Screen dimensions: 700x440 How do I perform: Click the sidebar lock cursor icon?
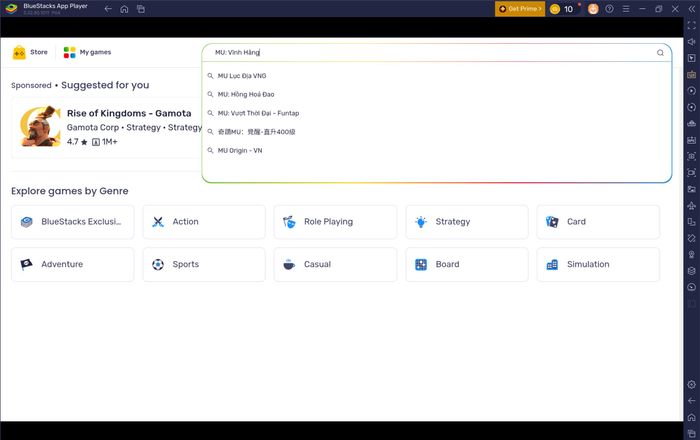pyautogui.click(x=692, y=58)
